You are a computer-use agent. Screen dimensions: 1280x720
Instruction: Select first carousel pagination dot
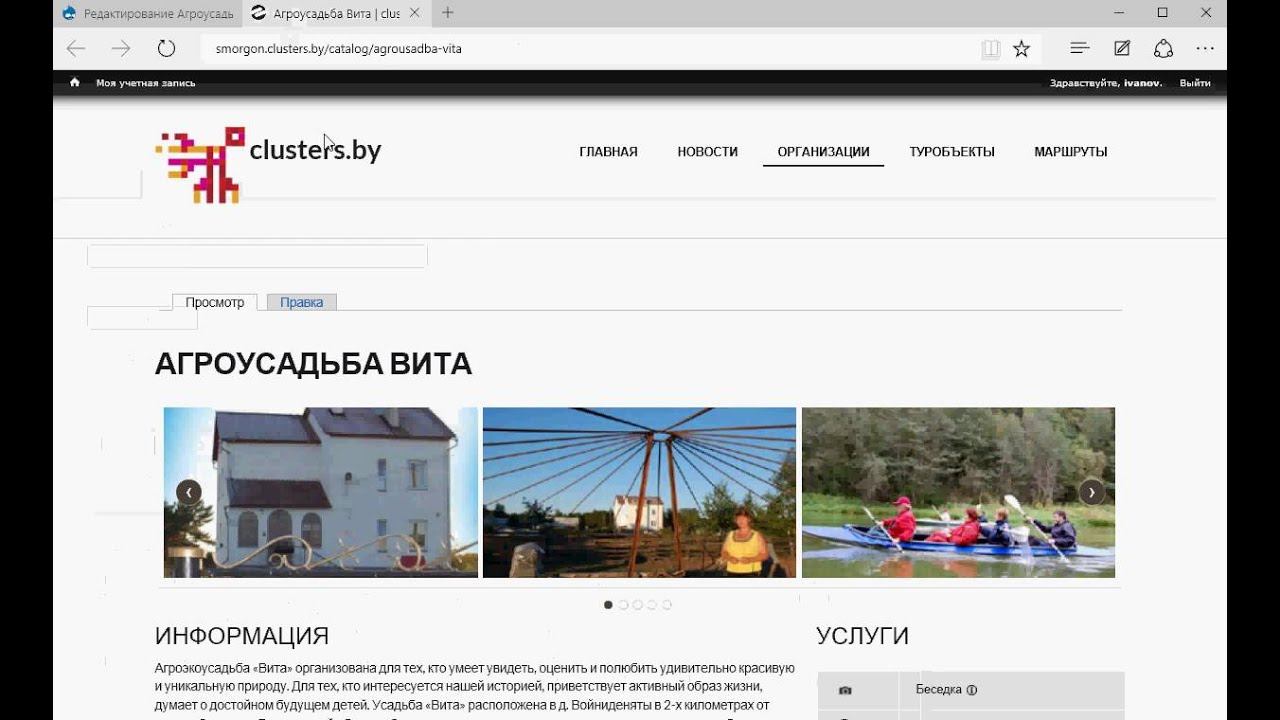point(608,605)
